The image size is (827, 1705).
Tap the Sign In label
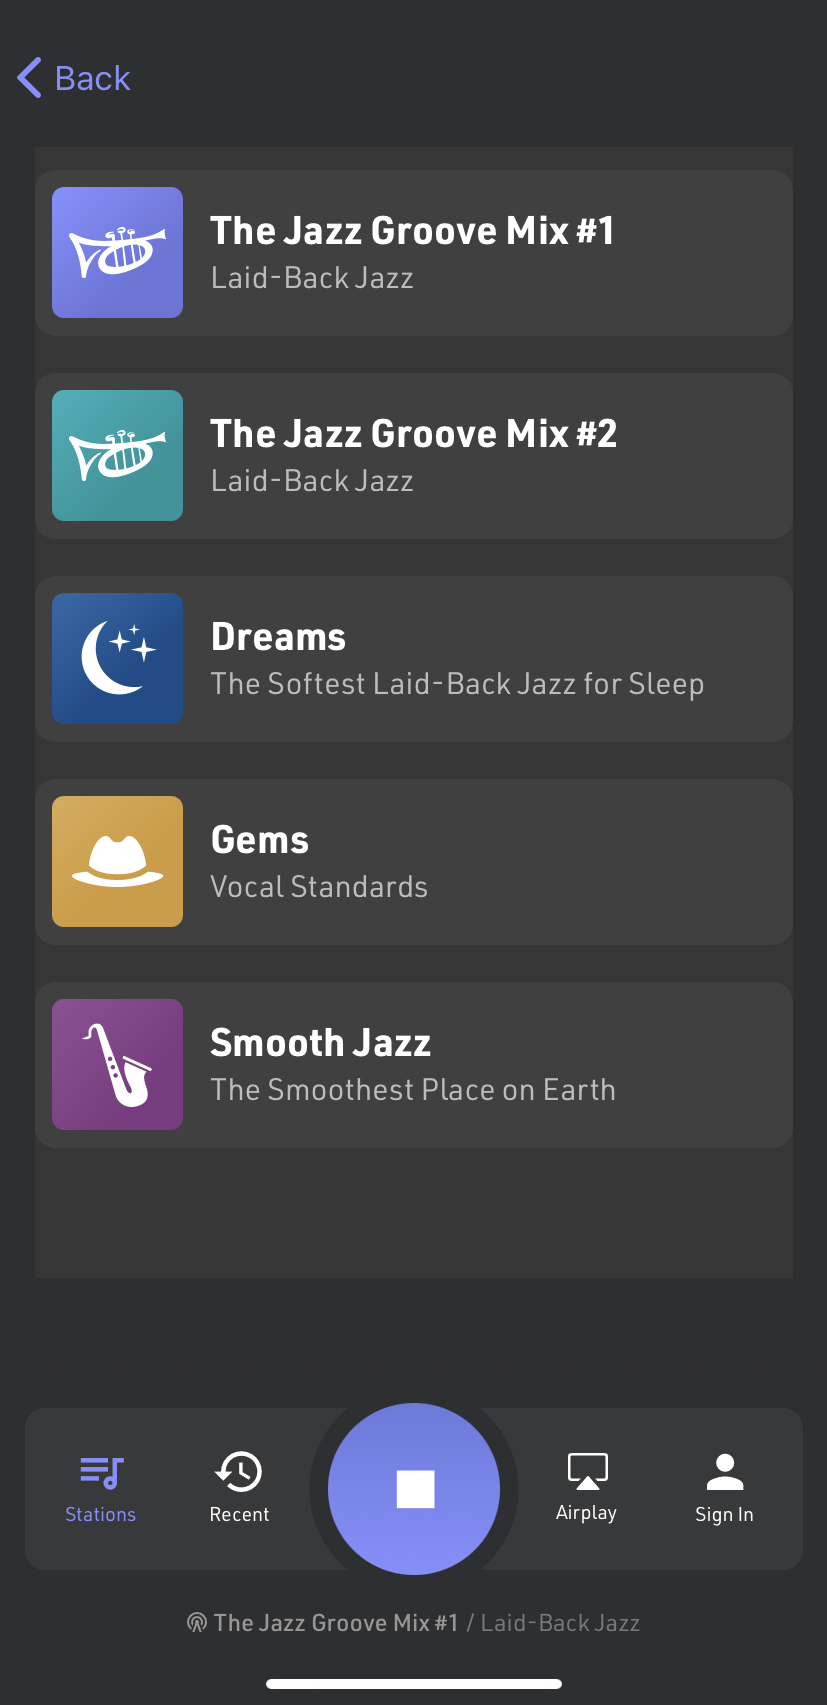pyautogui.click(x=724, y=1514)
